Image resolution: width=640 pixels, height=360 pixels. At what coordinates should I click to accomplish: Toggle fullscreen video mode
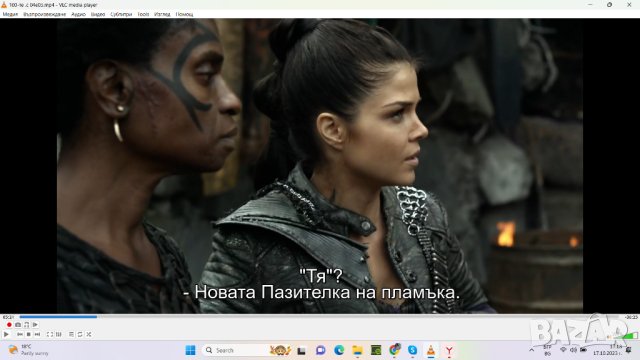pyautogui.click(x=50, y=334)
